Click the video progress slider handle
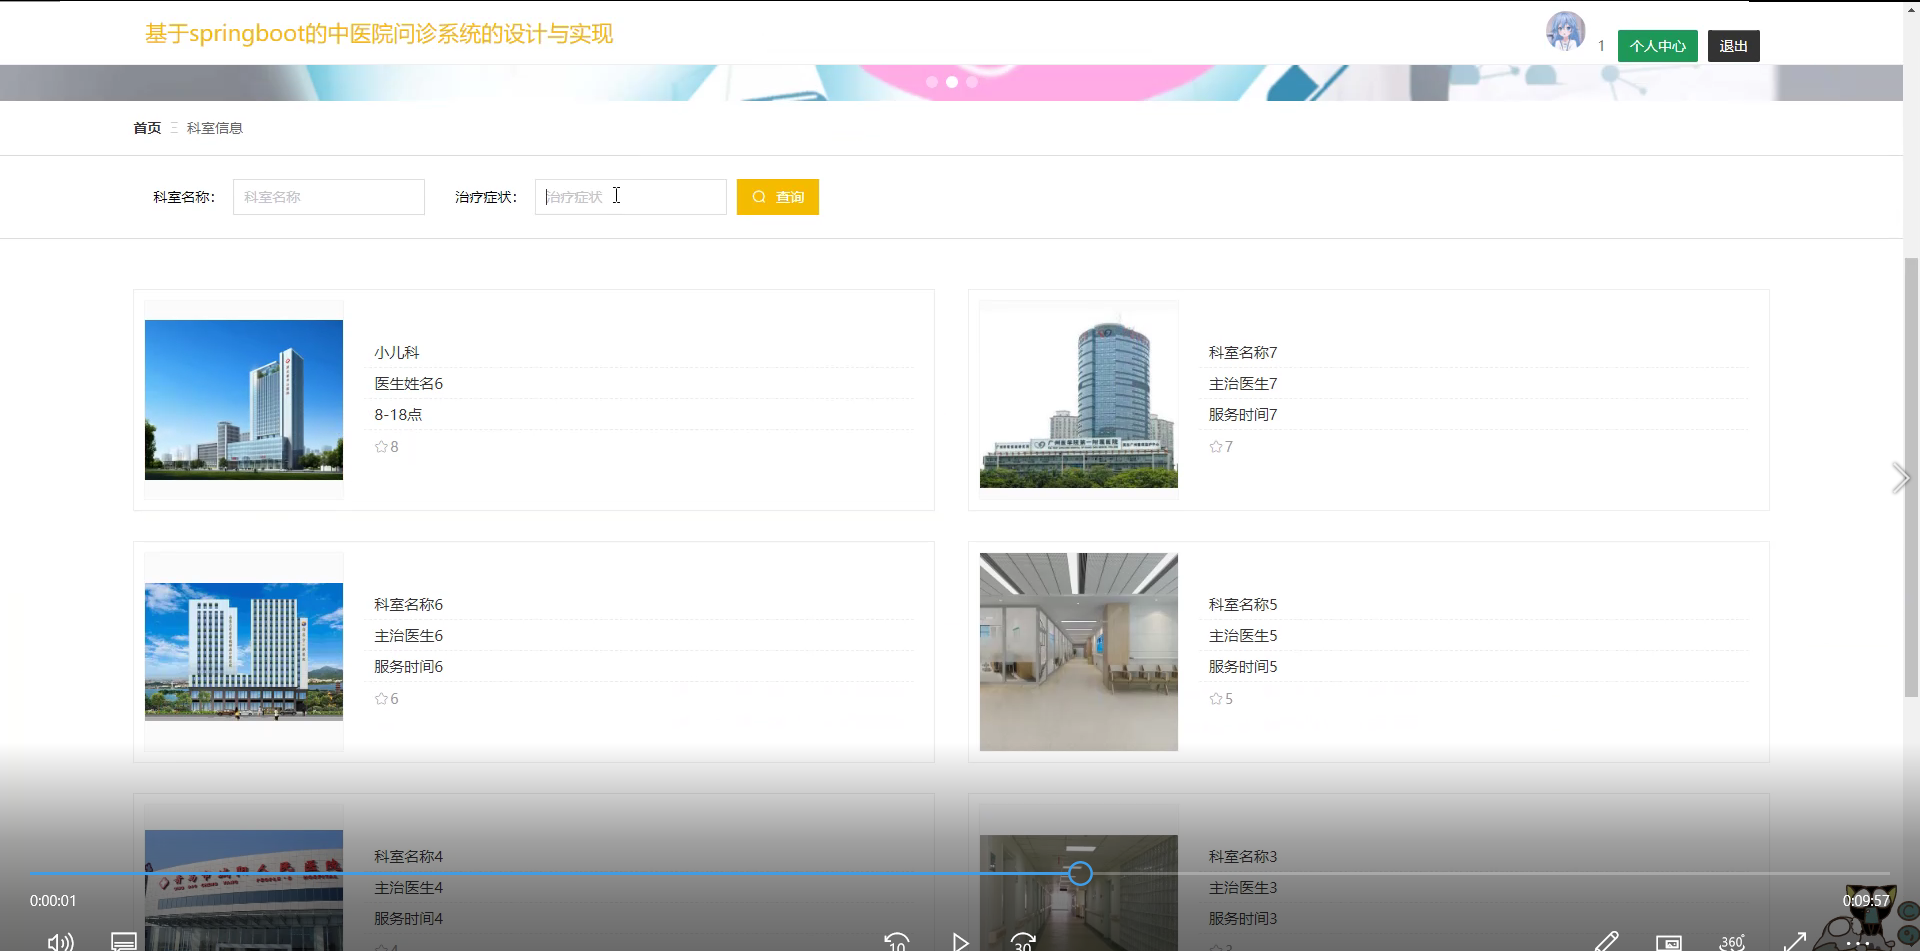The image size is (1920, 951). 1080,874
